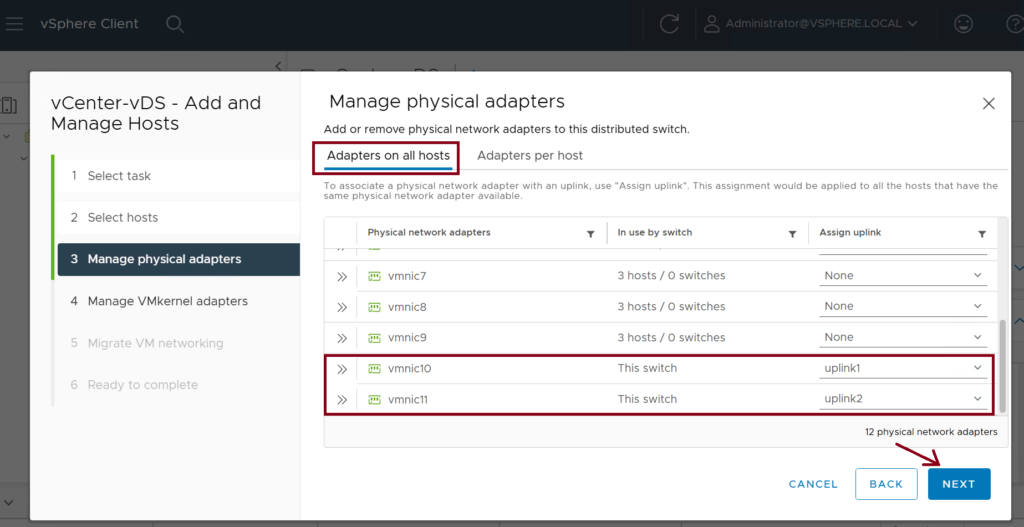Click "This switch" in the vmnic10 row
1024x527 pixels.
[x=647, y=368]
